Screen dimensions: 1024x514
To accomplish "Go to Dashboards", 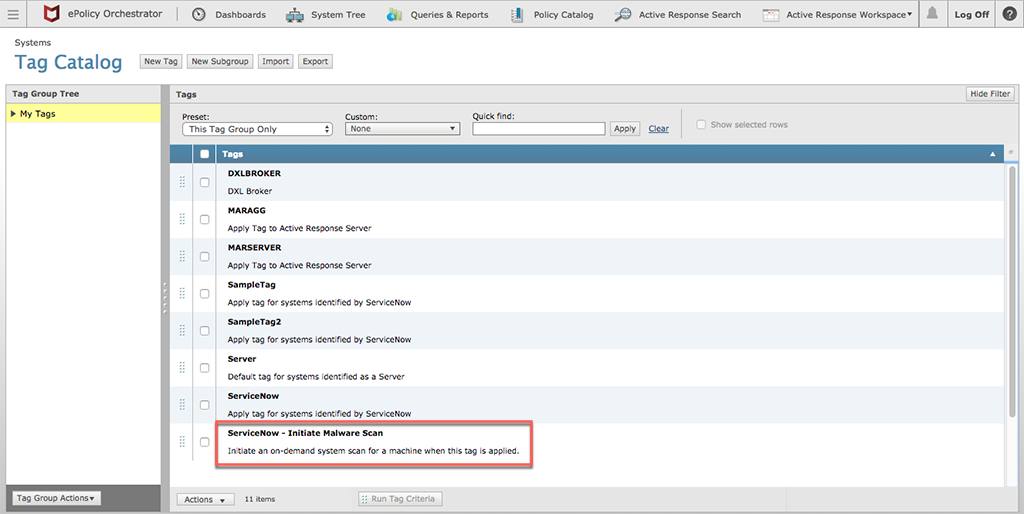I will [240, 14].
